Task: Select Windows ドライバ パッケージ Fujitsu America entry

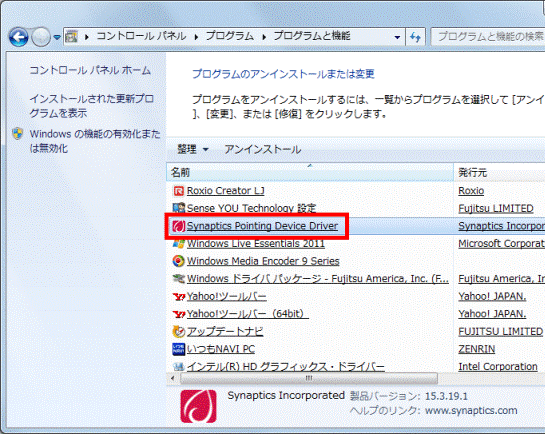Action: tap(318, 279)
